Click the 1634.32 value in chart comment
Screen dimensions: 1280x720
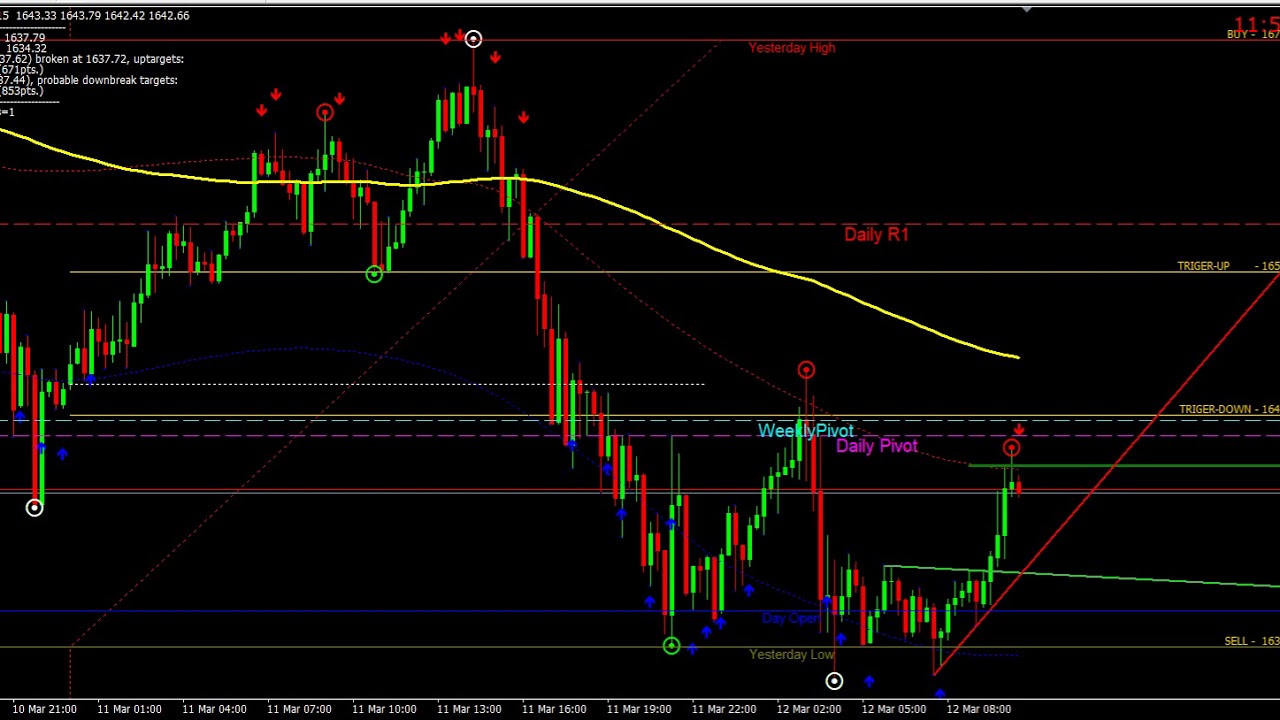tap(25, 48)
